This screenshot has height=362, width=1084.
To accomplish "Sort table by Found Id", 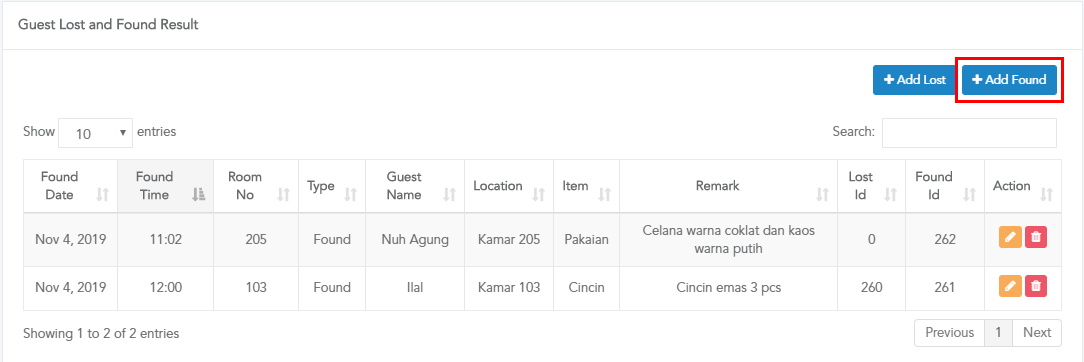I will [x=944, y=186].
